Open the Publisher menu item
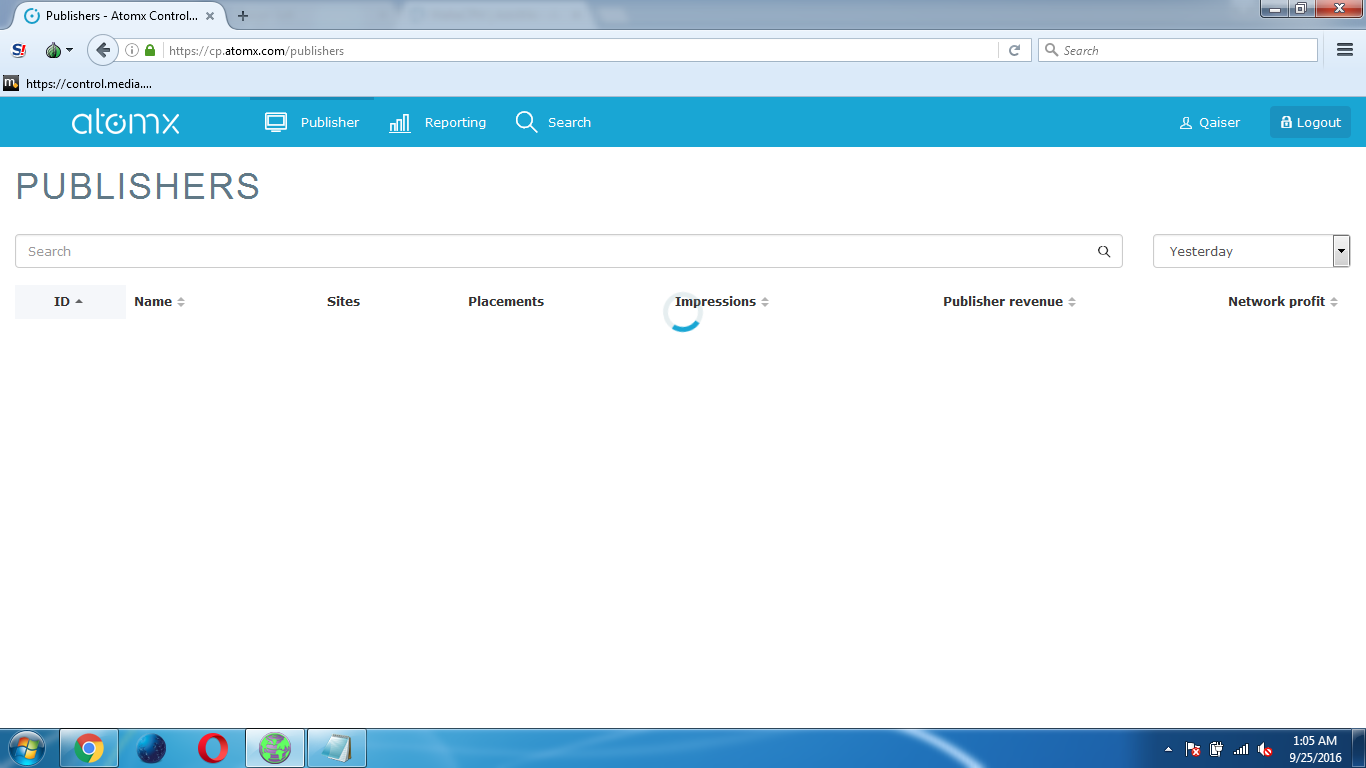This screenshot has height=768, width=1366. [312, 122]
